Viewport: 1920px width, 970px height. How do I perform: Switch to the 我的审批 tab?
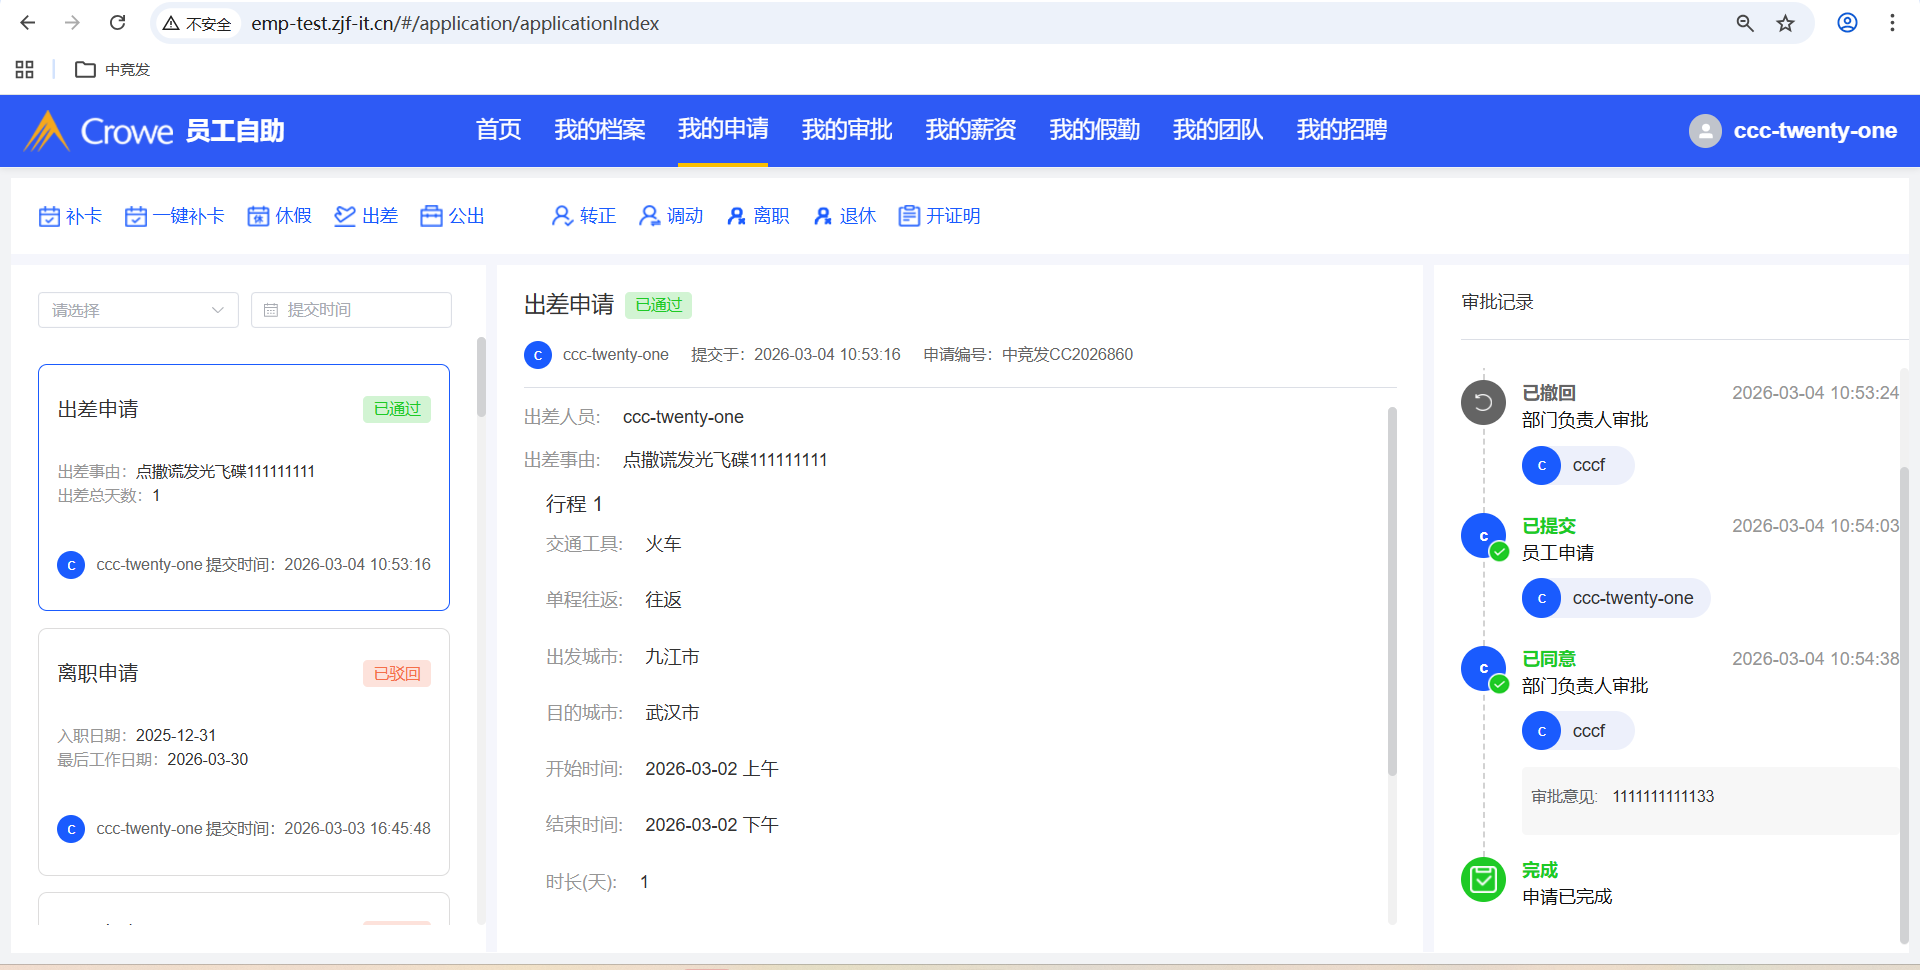[846, 130]
